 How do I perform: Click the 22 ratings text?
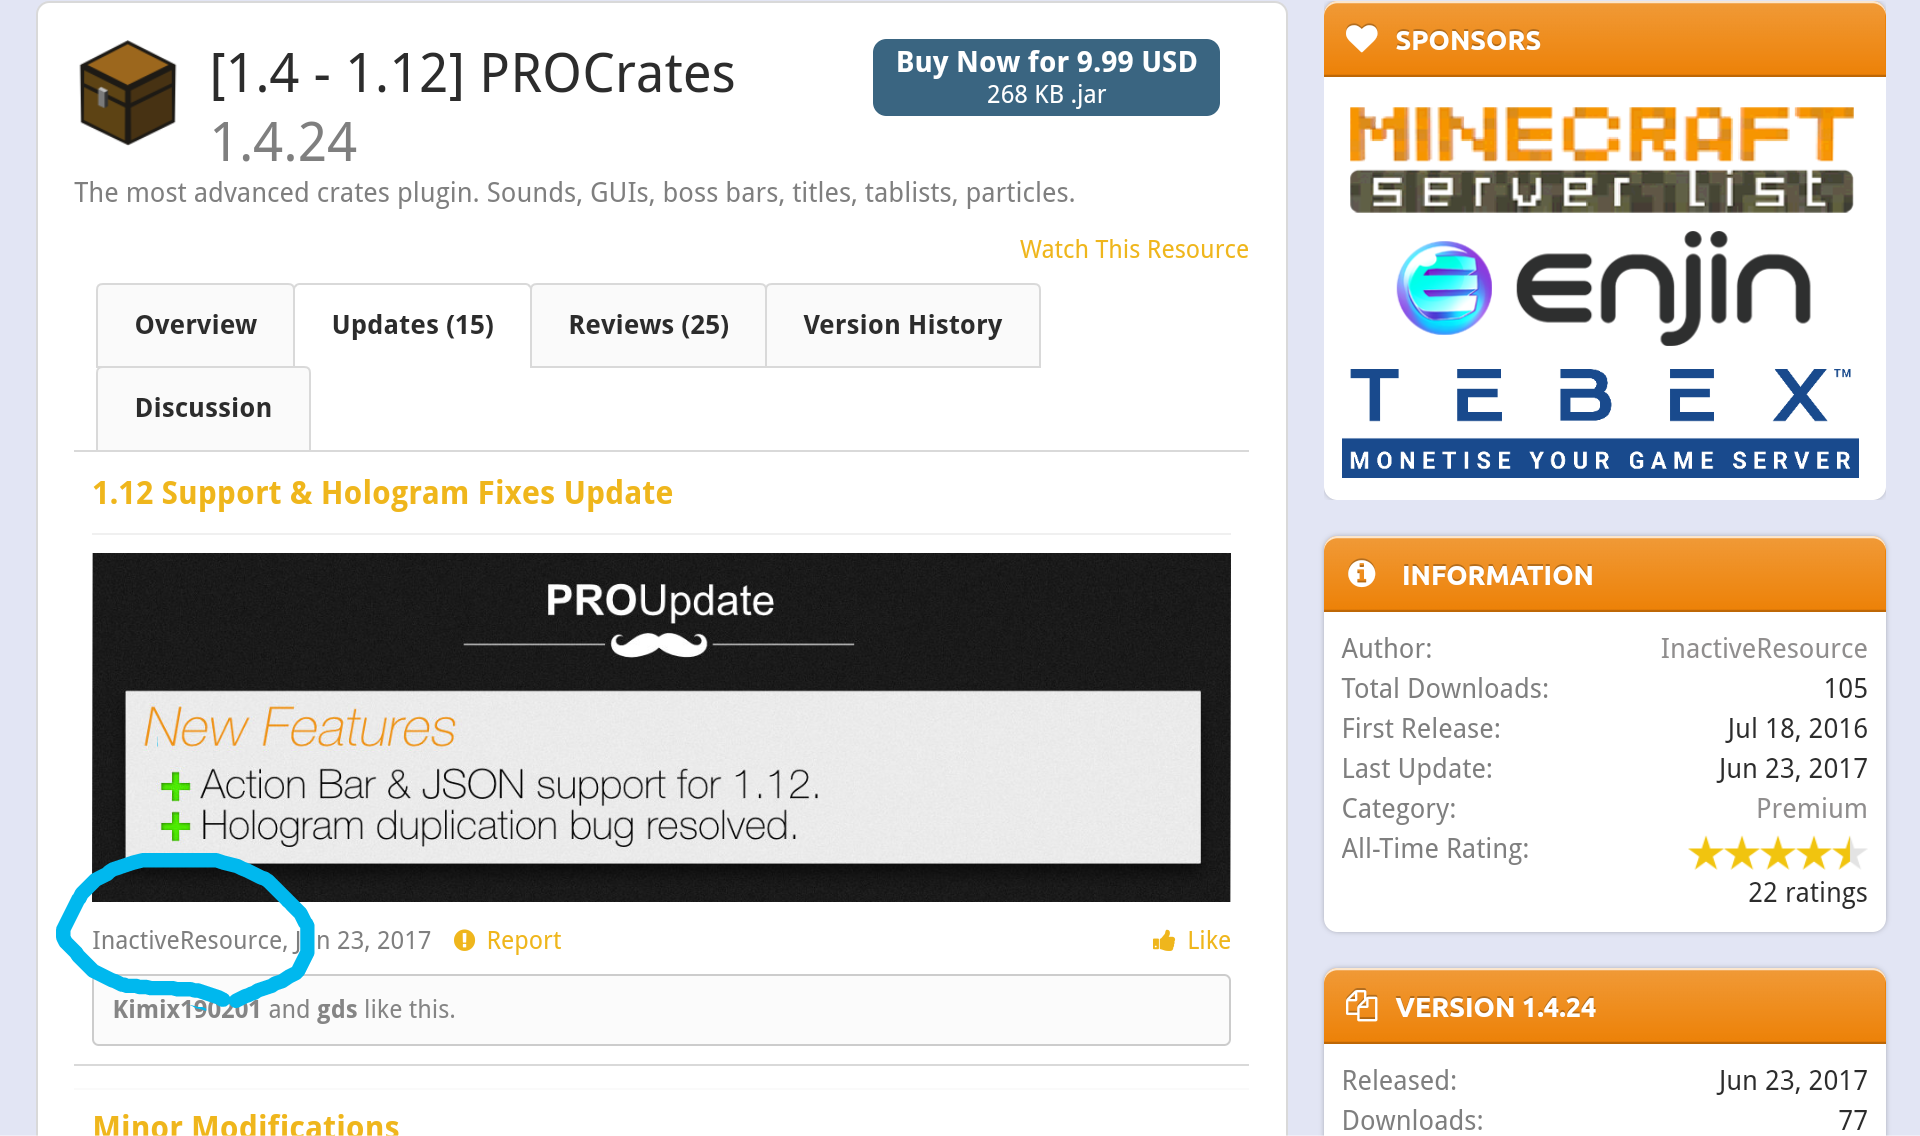tap(1807, 892)
